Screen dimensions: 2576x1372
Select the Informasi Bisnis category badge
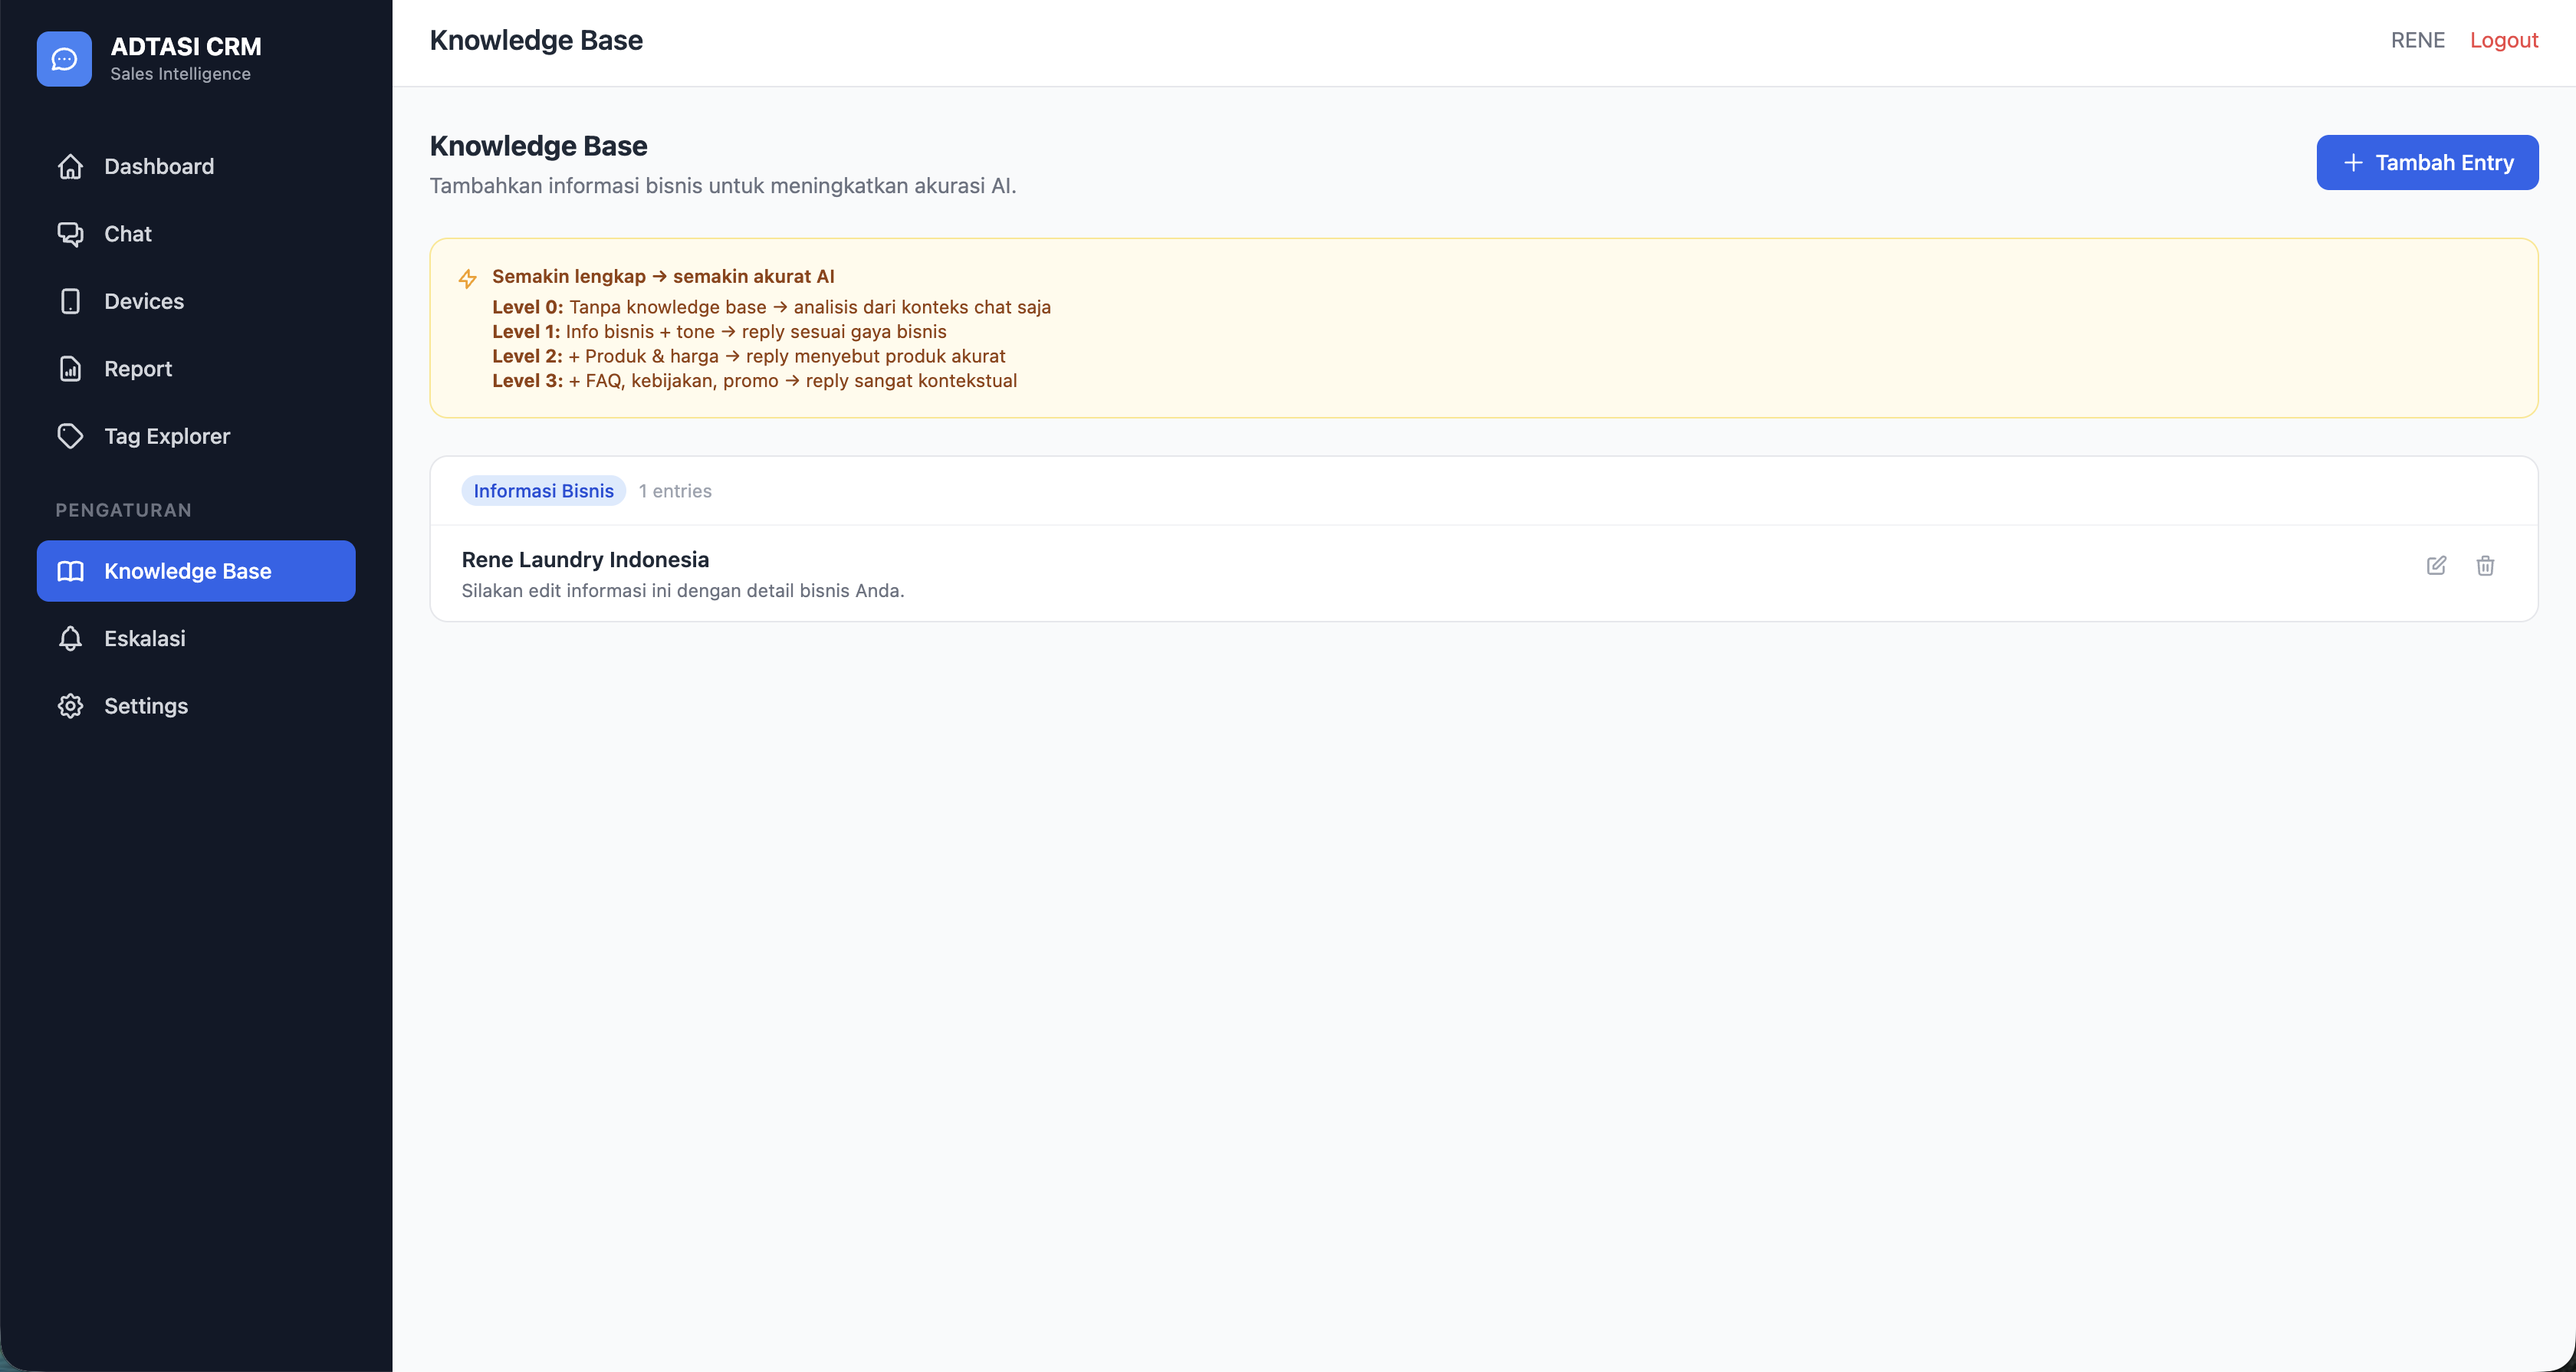(543, 490)
